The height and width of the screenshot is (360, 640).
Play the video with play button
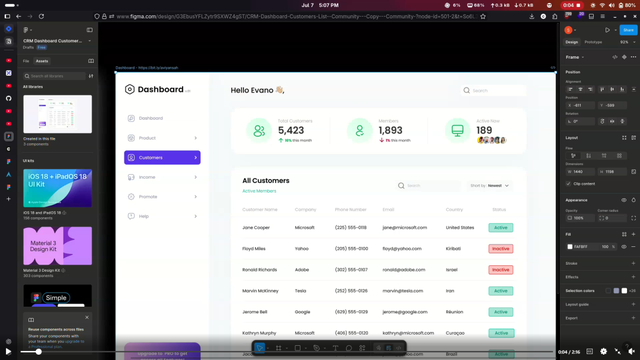pos(8,351)
